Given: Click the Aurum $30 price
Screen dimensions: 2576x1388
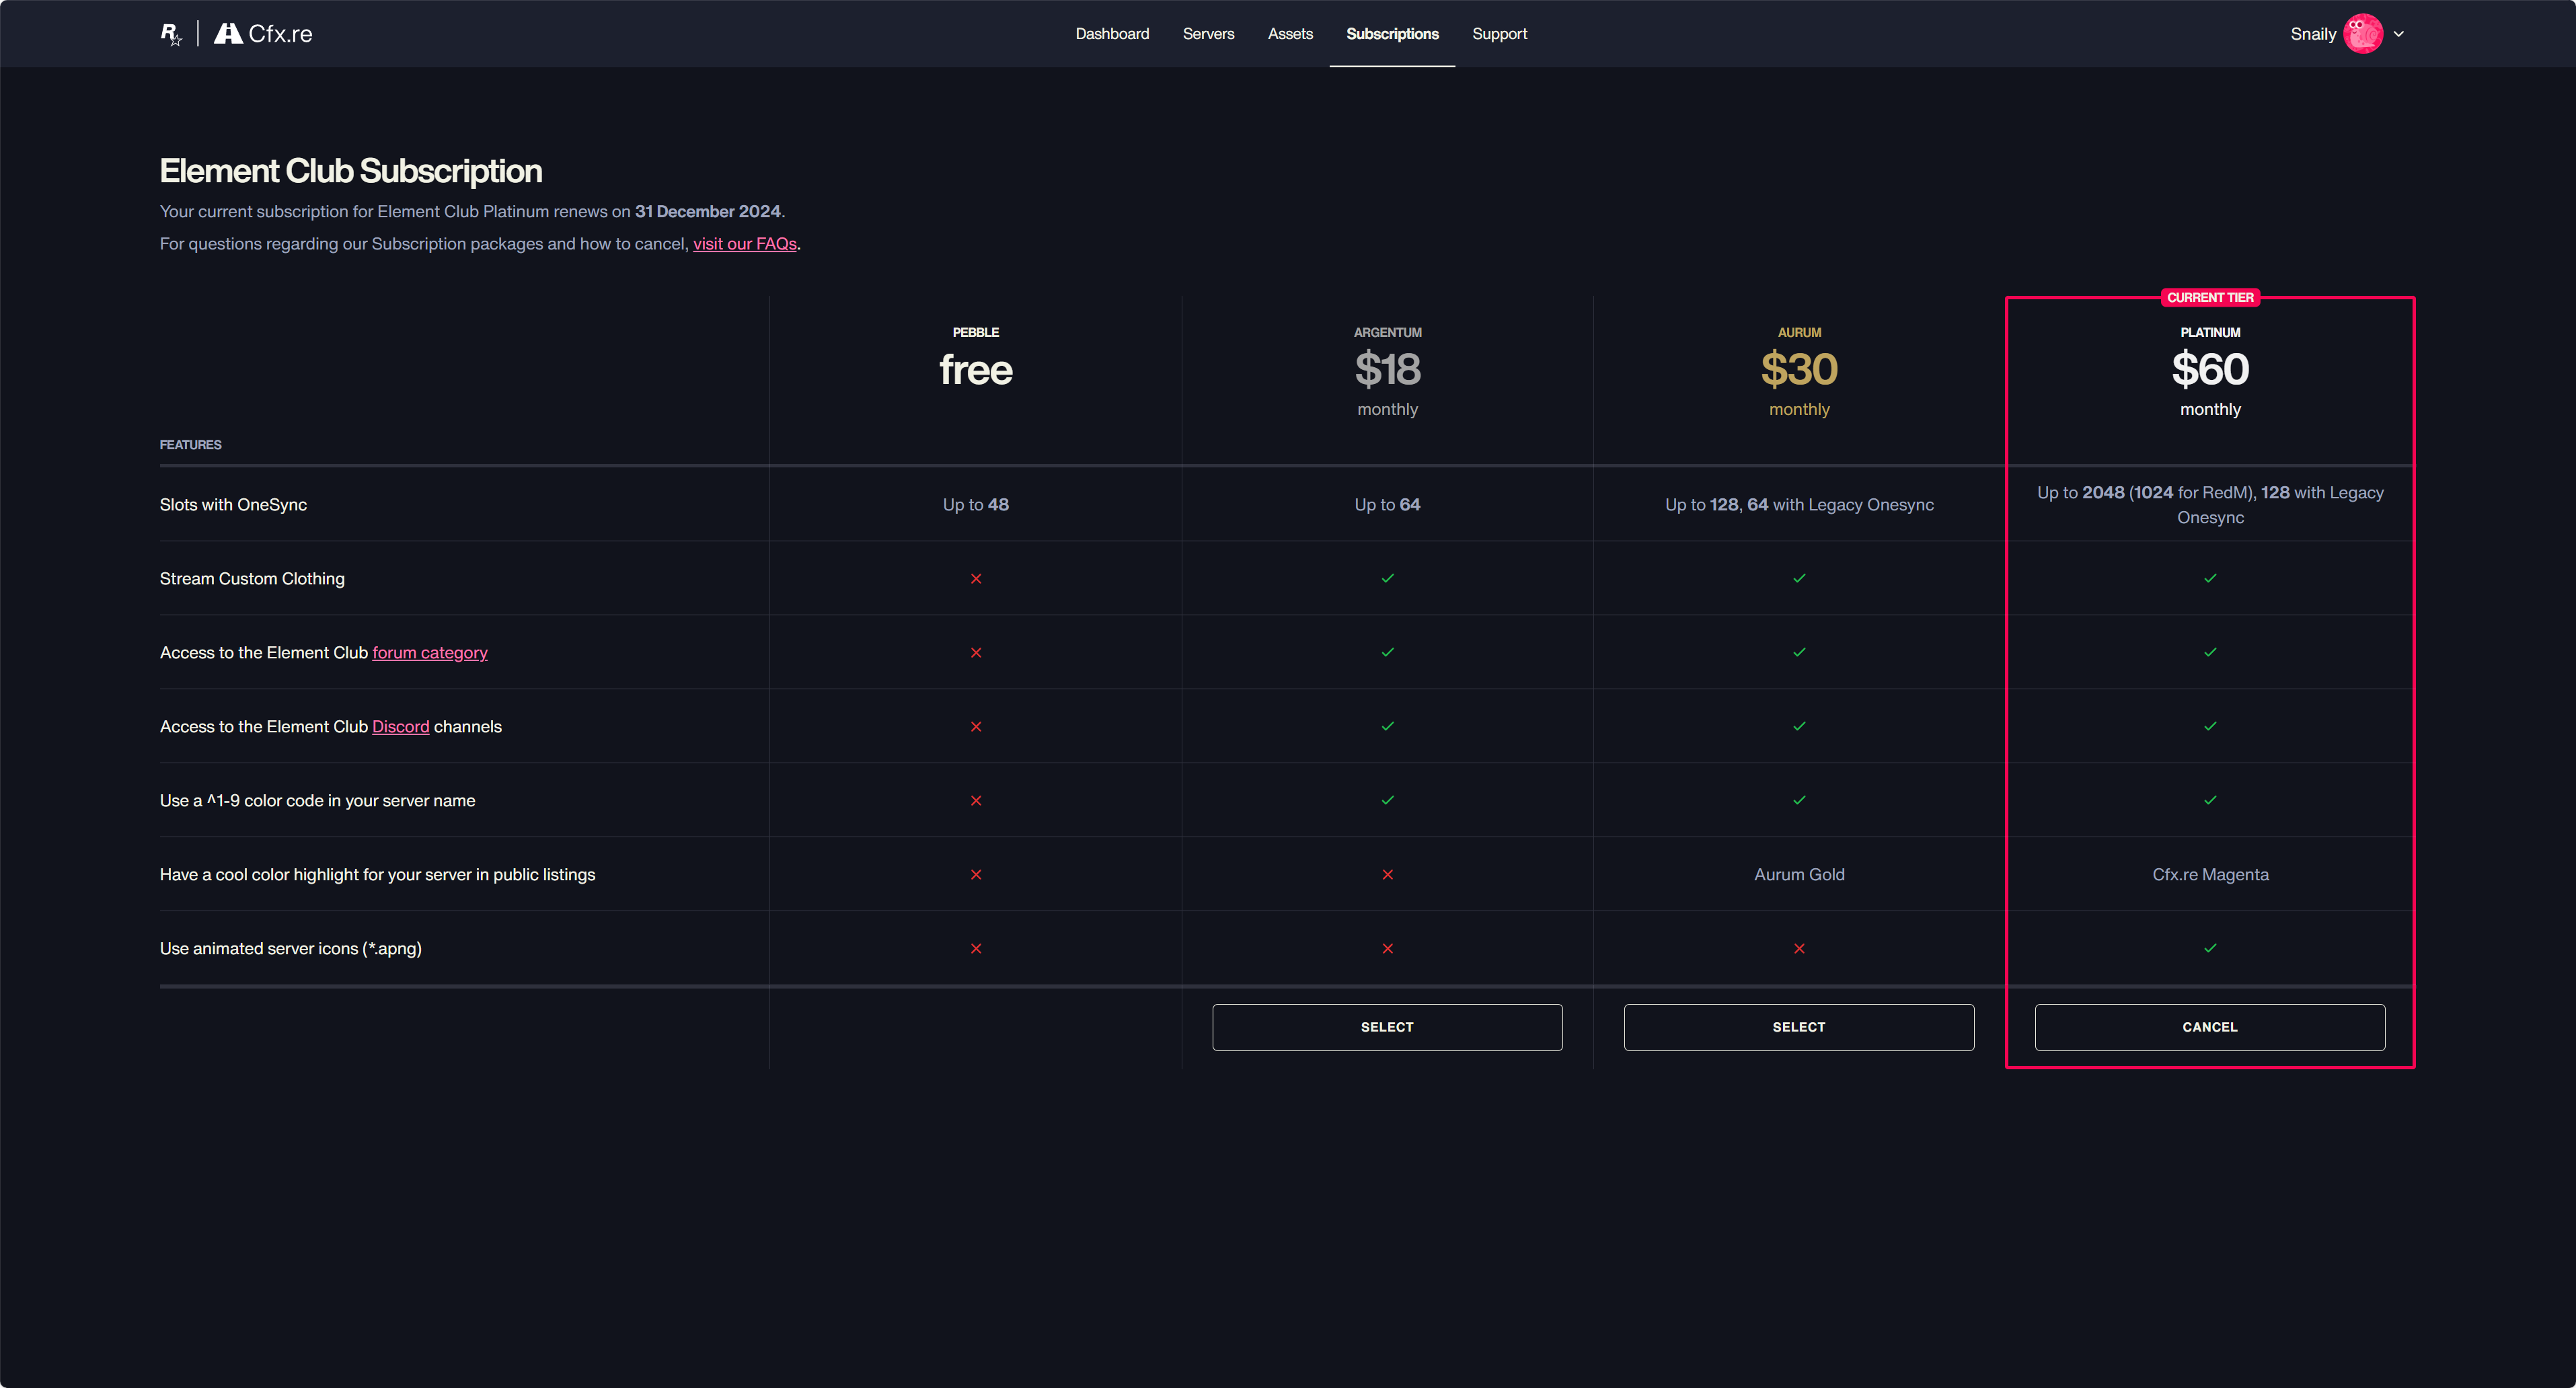Looking at the screenshot, I should (1799, 370).
